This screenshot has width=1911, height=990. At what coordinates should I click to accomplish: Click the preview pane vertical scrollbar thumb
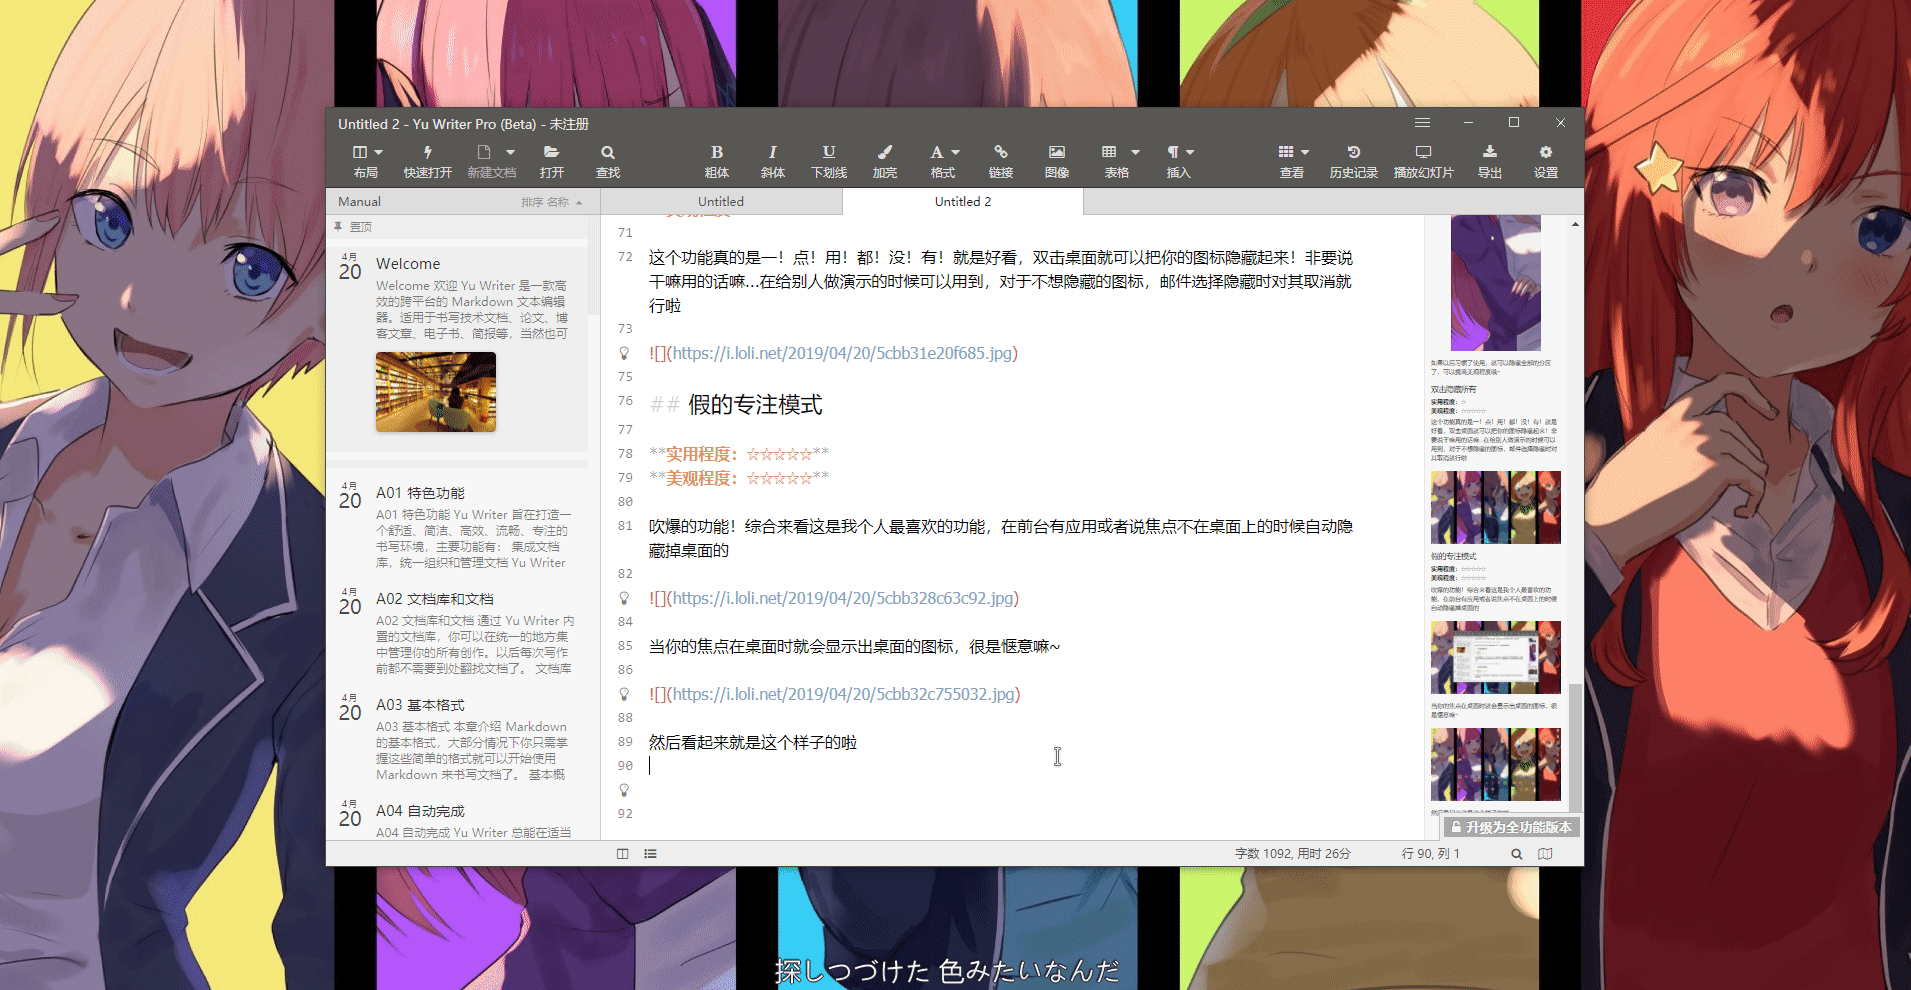point(1575,748)
